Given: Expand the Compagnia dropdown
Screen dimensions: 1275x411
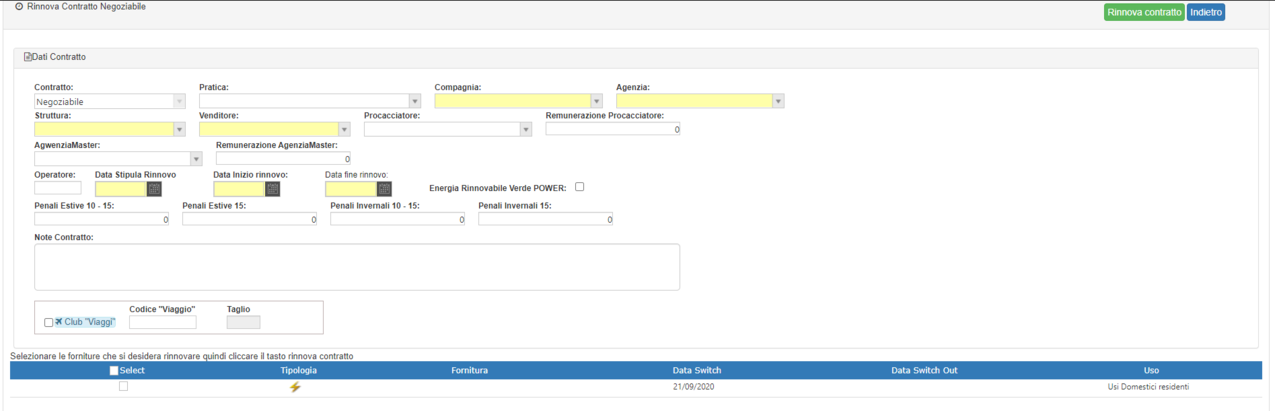Looking at the screenshot, I should (x=518, y=101).
